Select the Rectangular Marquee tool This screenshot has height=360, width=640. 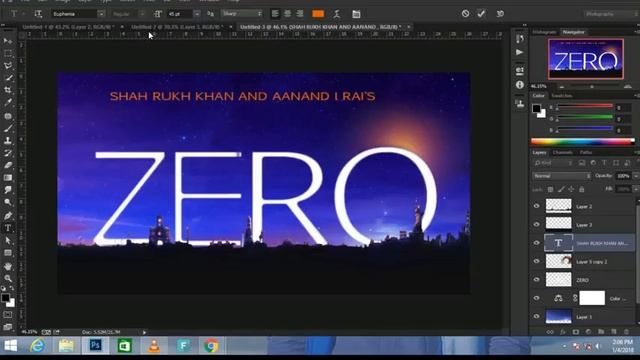8,53
